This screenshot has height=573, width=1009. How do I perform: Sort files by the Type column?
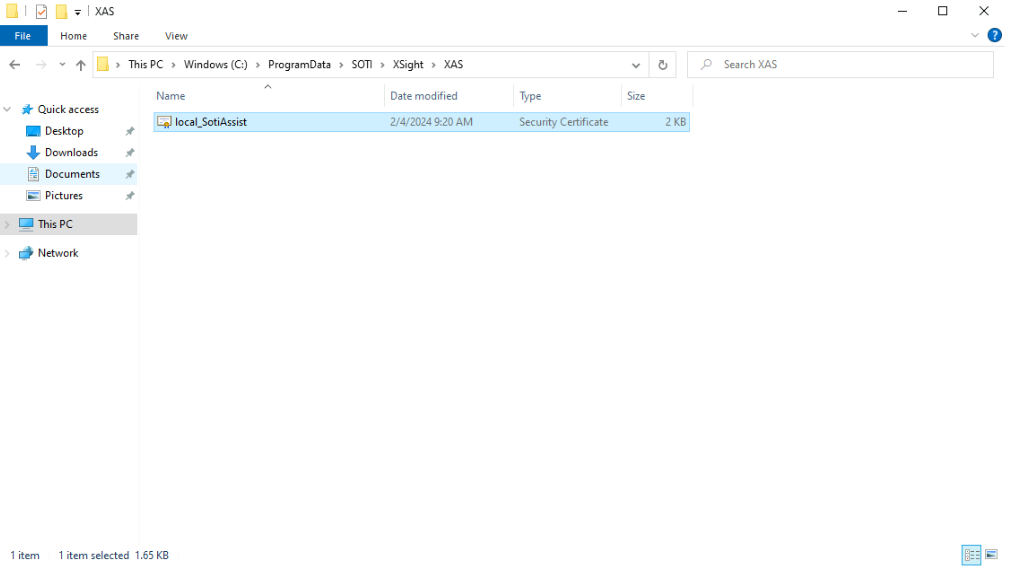[568, 96]
